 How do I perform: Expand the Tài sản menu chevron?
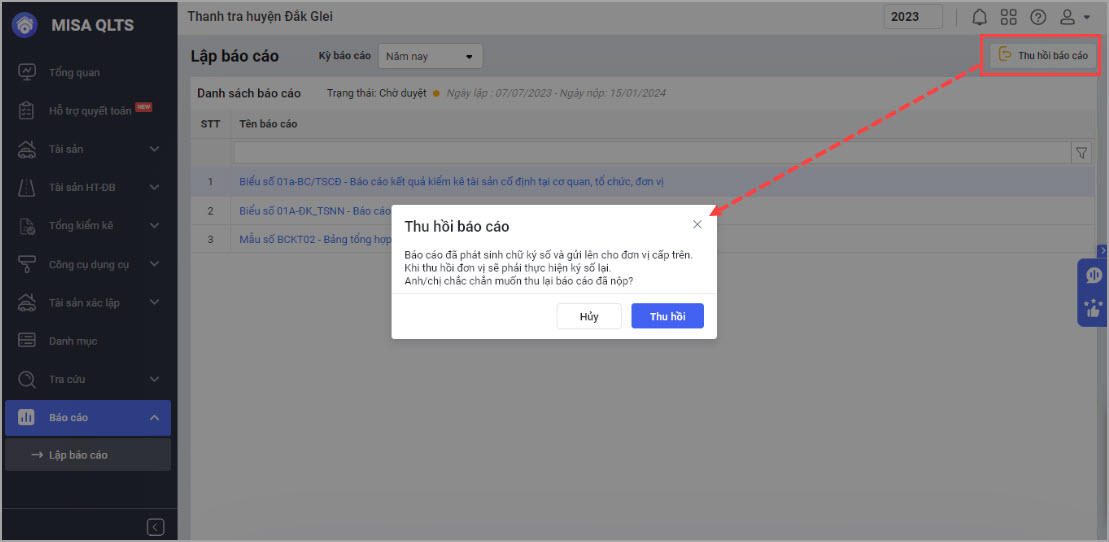pyautogui.click(x=155, y=149)
